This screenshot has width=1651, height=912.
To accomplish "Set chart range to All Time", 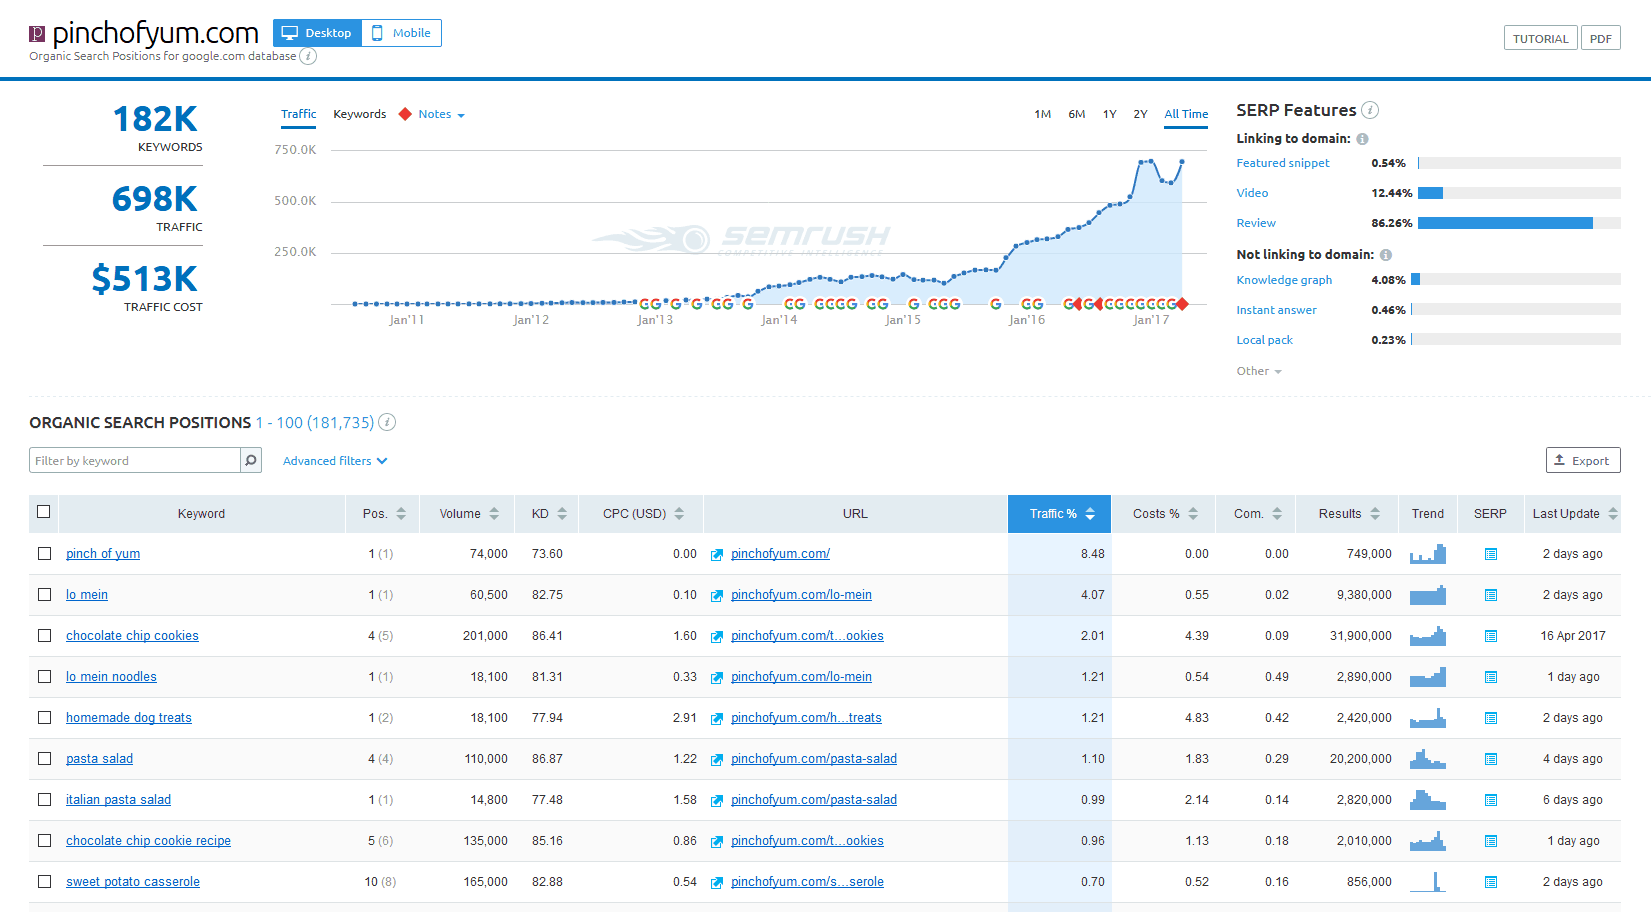I will (1186, 114).
